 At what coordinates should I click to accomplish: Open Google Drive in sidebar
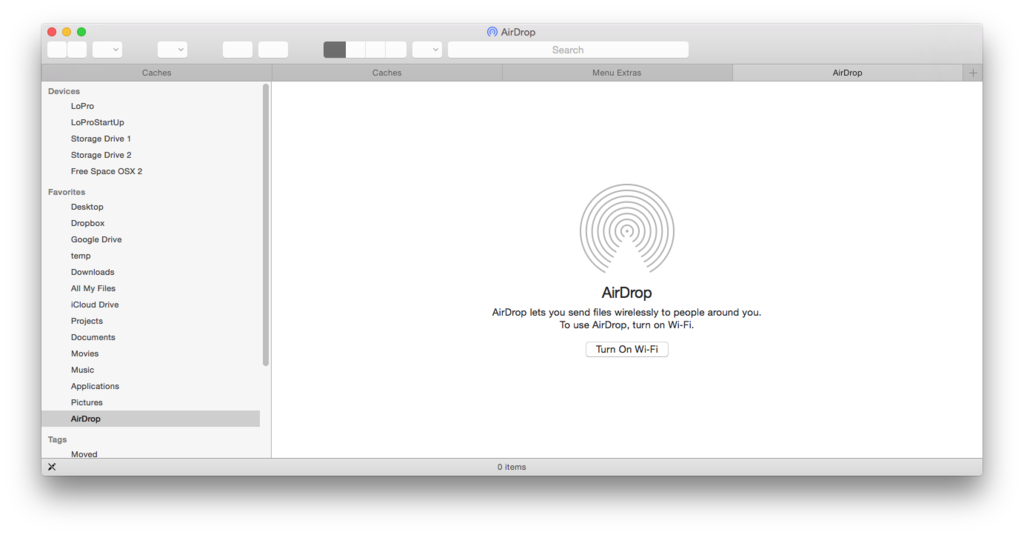tap(96, 239)
